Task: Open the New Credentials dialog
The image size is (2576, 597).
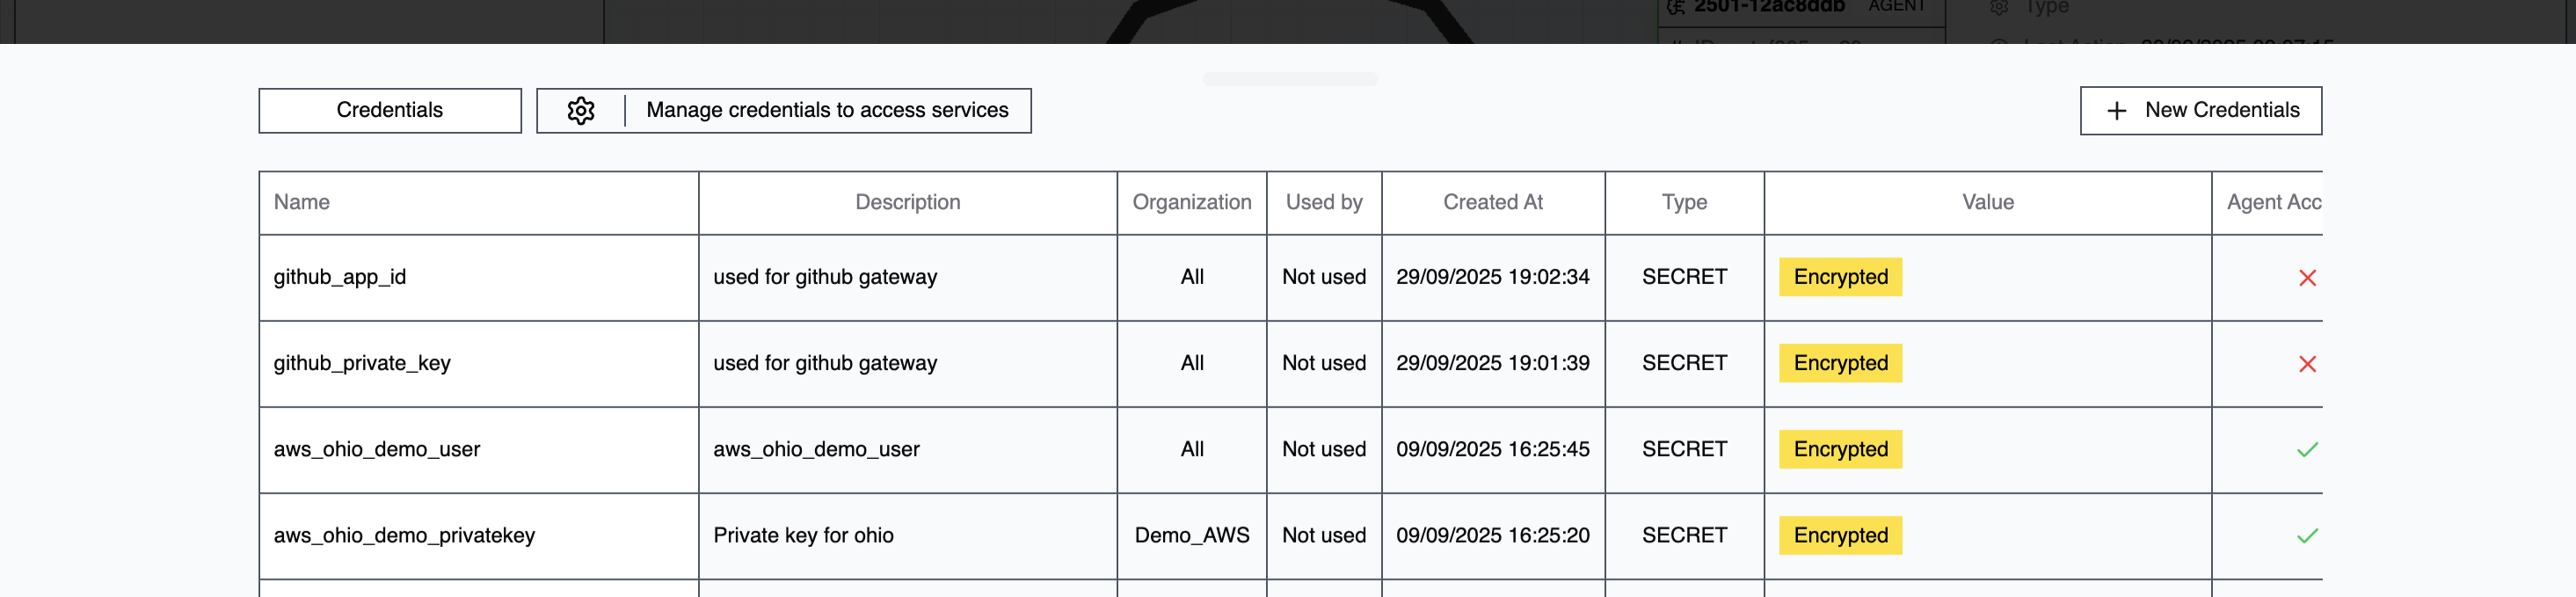Action: click(2201, 111)
